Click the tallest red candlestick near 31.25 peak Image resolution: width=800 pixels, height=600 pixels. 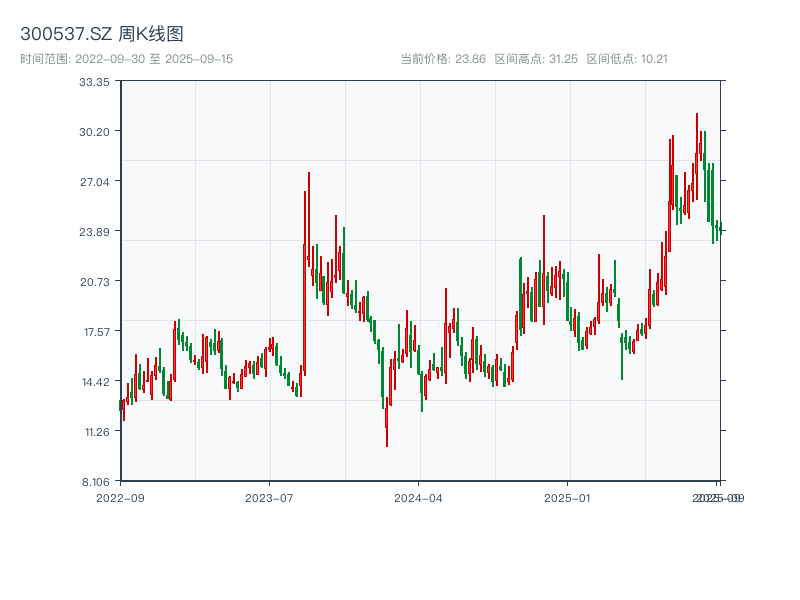(x=697, y=156)
